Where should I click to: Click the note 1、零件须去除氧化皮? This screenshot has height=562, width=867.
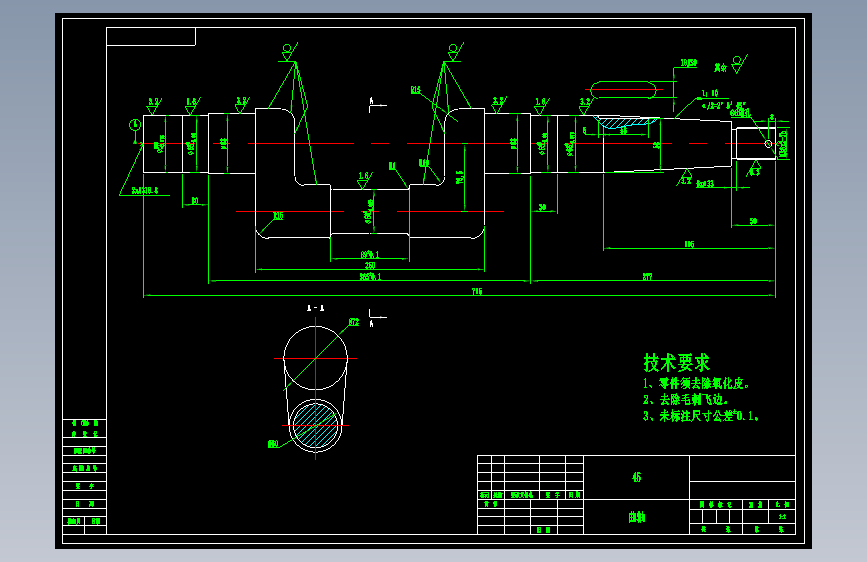[x=696, y=383]
